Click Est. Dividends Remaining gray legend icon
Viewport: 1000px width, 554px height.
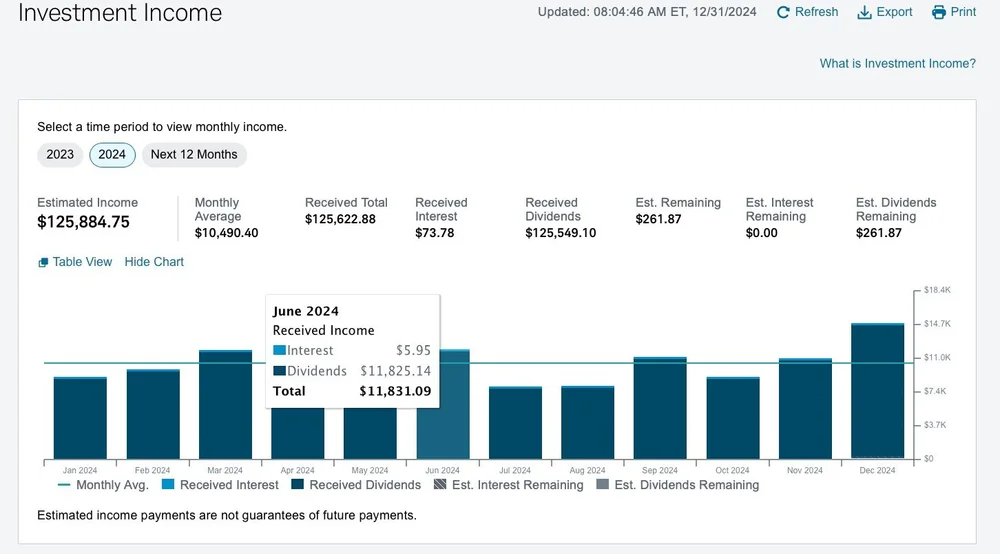click(602, 485)
